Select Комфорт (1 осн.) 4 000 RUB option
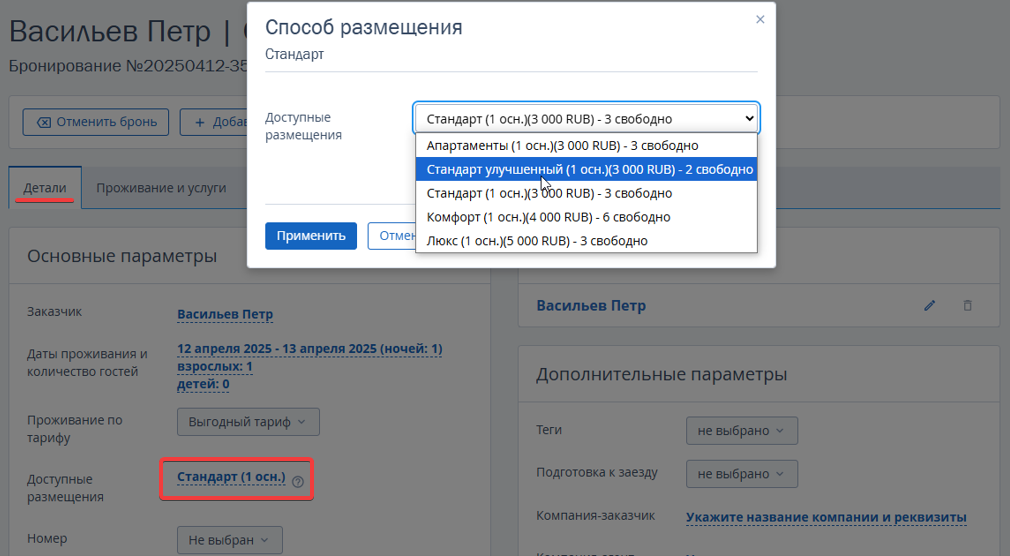The height and width of the screenshot is (556, 1010). point(586,217)
